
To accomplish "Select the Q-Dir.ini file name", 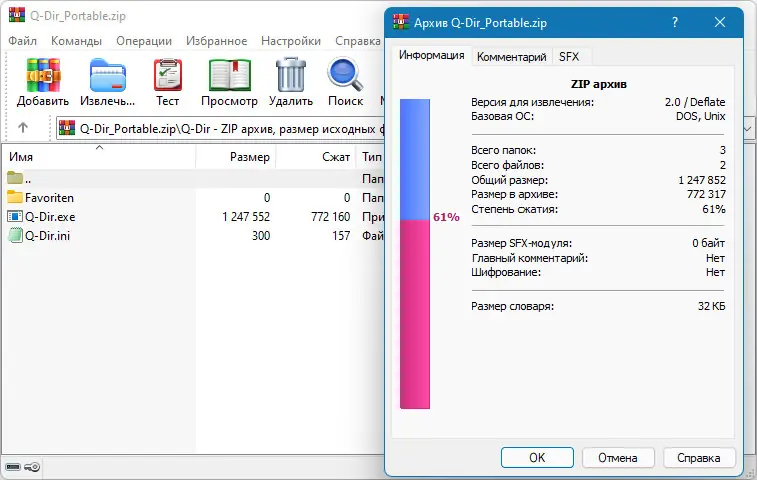I will tap(47, 236).
